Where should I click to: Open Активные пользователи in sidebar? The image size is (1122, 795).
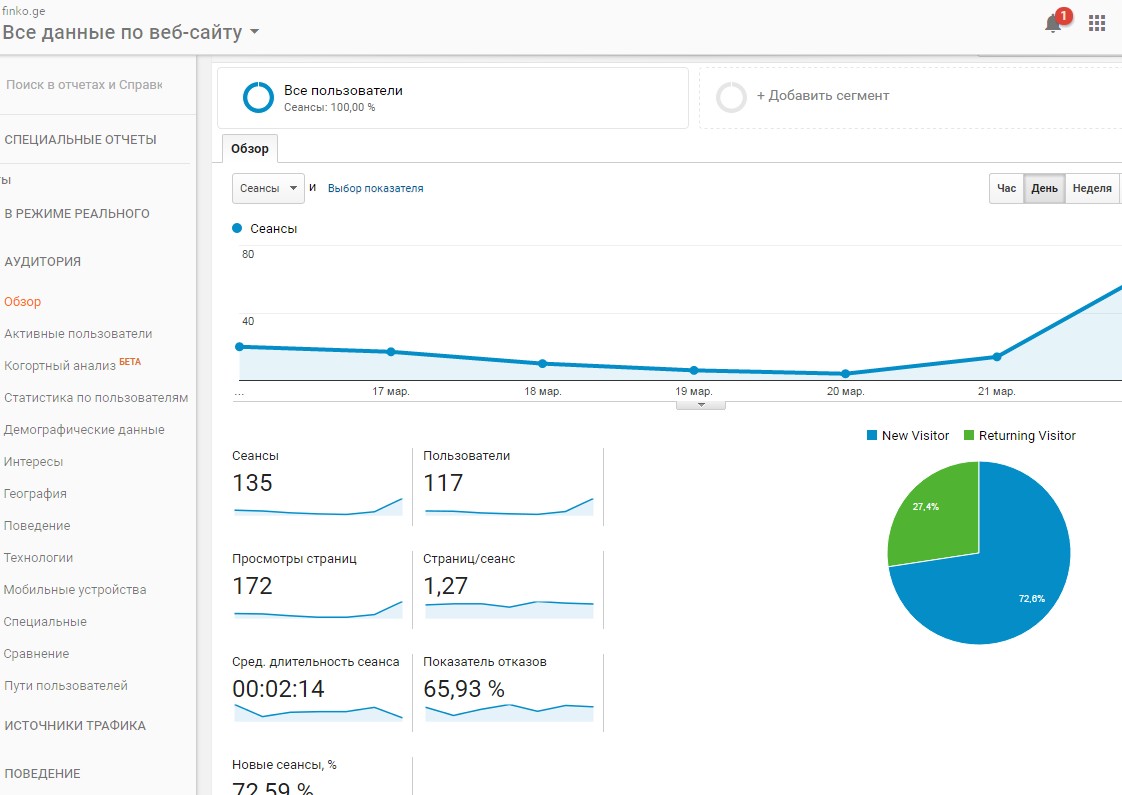(78, 334)
